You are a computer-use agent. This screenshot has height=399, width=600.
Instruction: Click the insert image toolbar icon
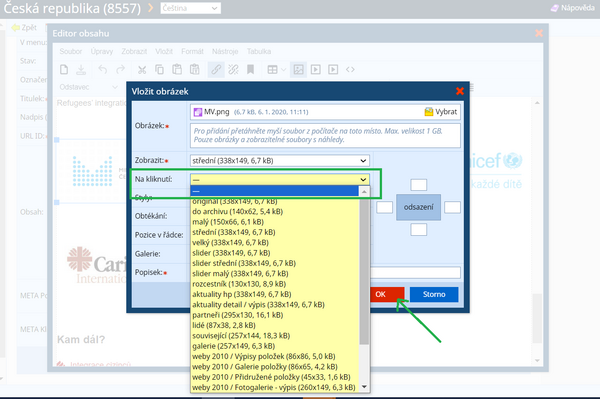(x=298, y=70)
